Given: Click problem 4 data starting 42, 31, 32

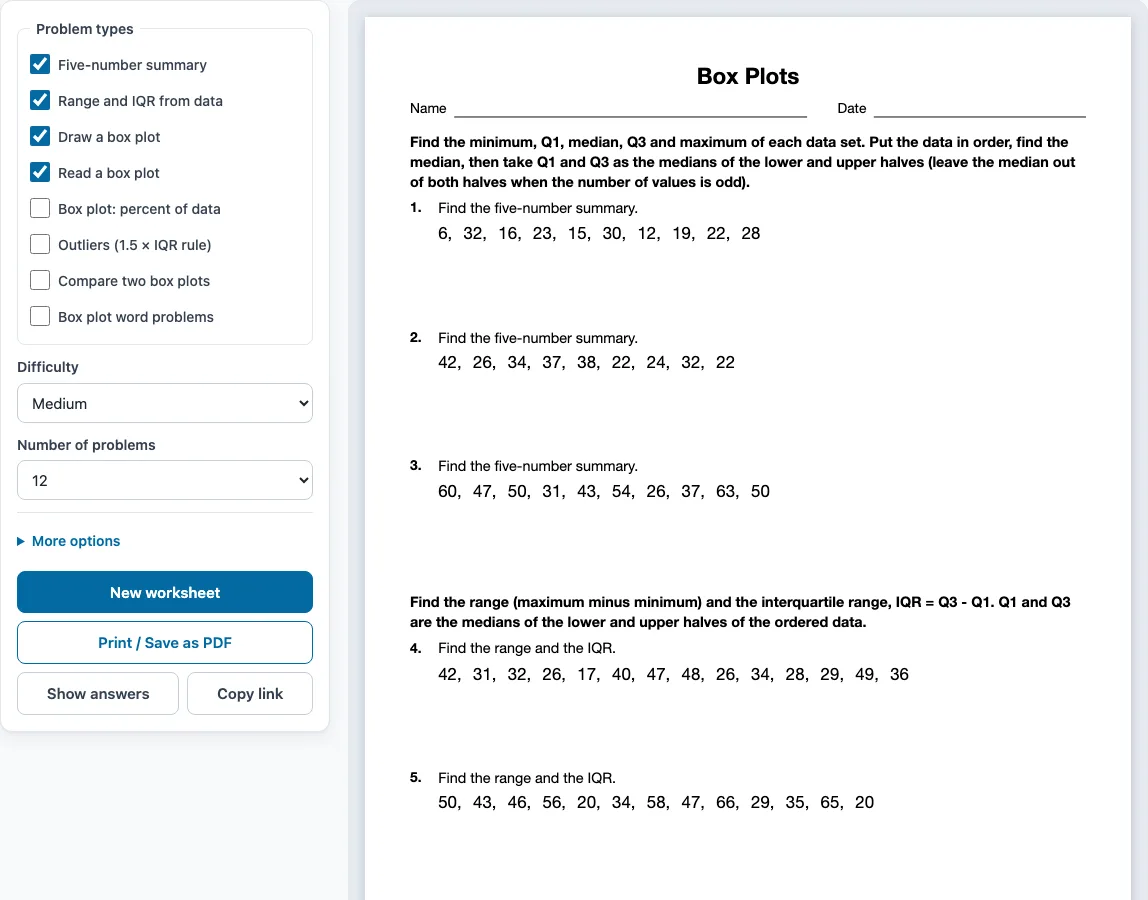Looking at the screenshot, I should (673, 674).
